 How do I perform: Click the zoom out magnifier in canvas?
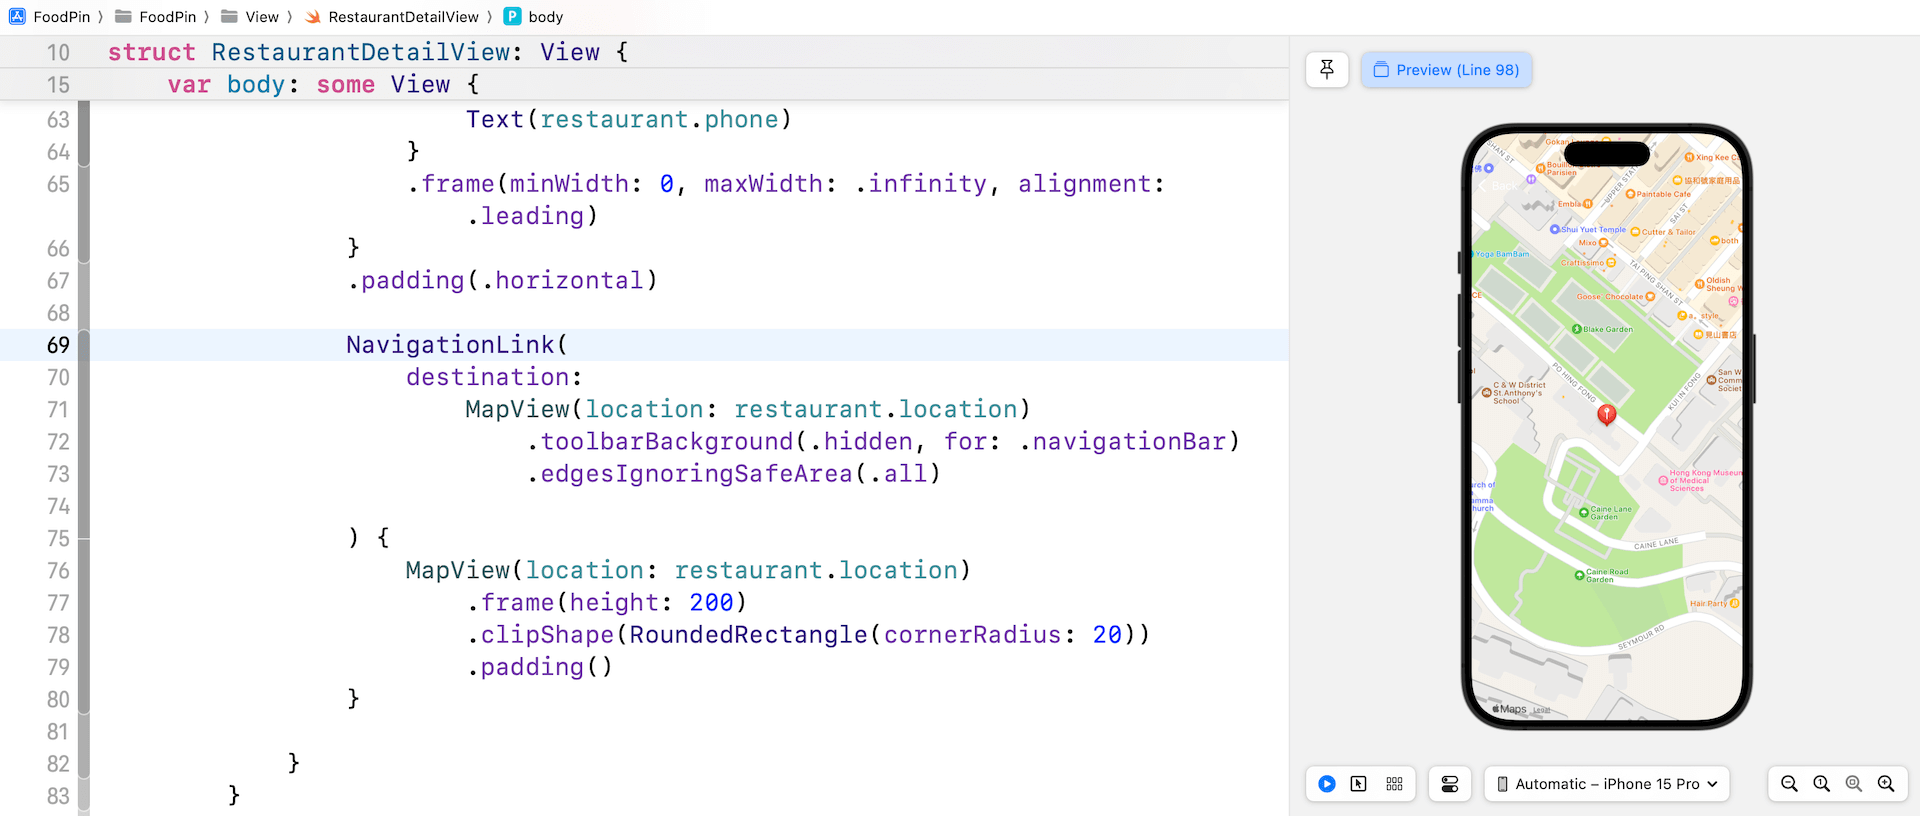click(1789, 784)
